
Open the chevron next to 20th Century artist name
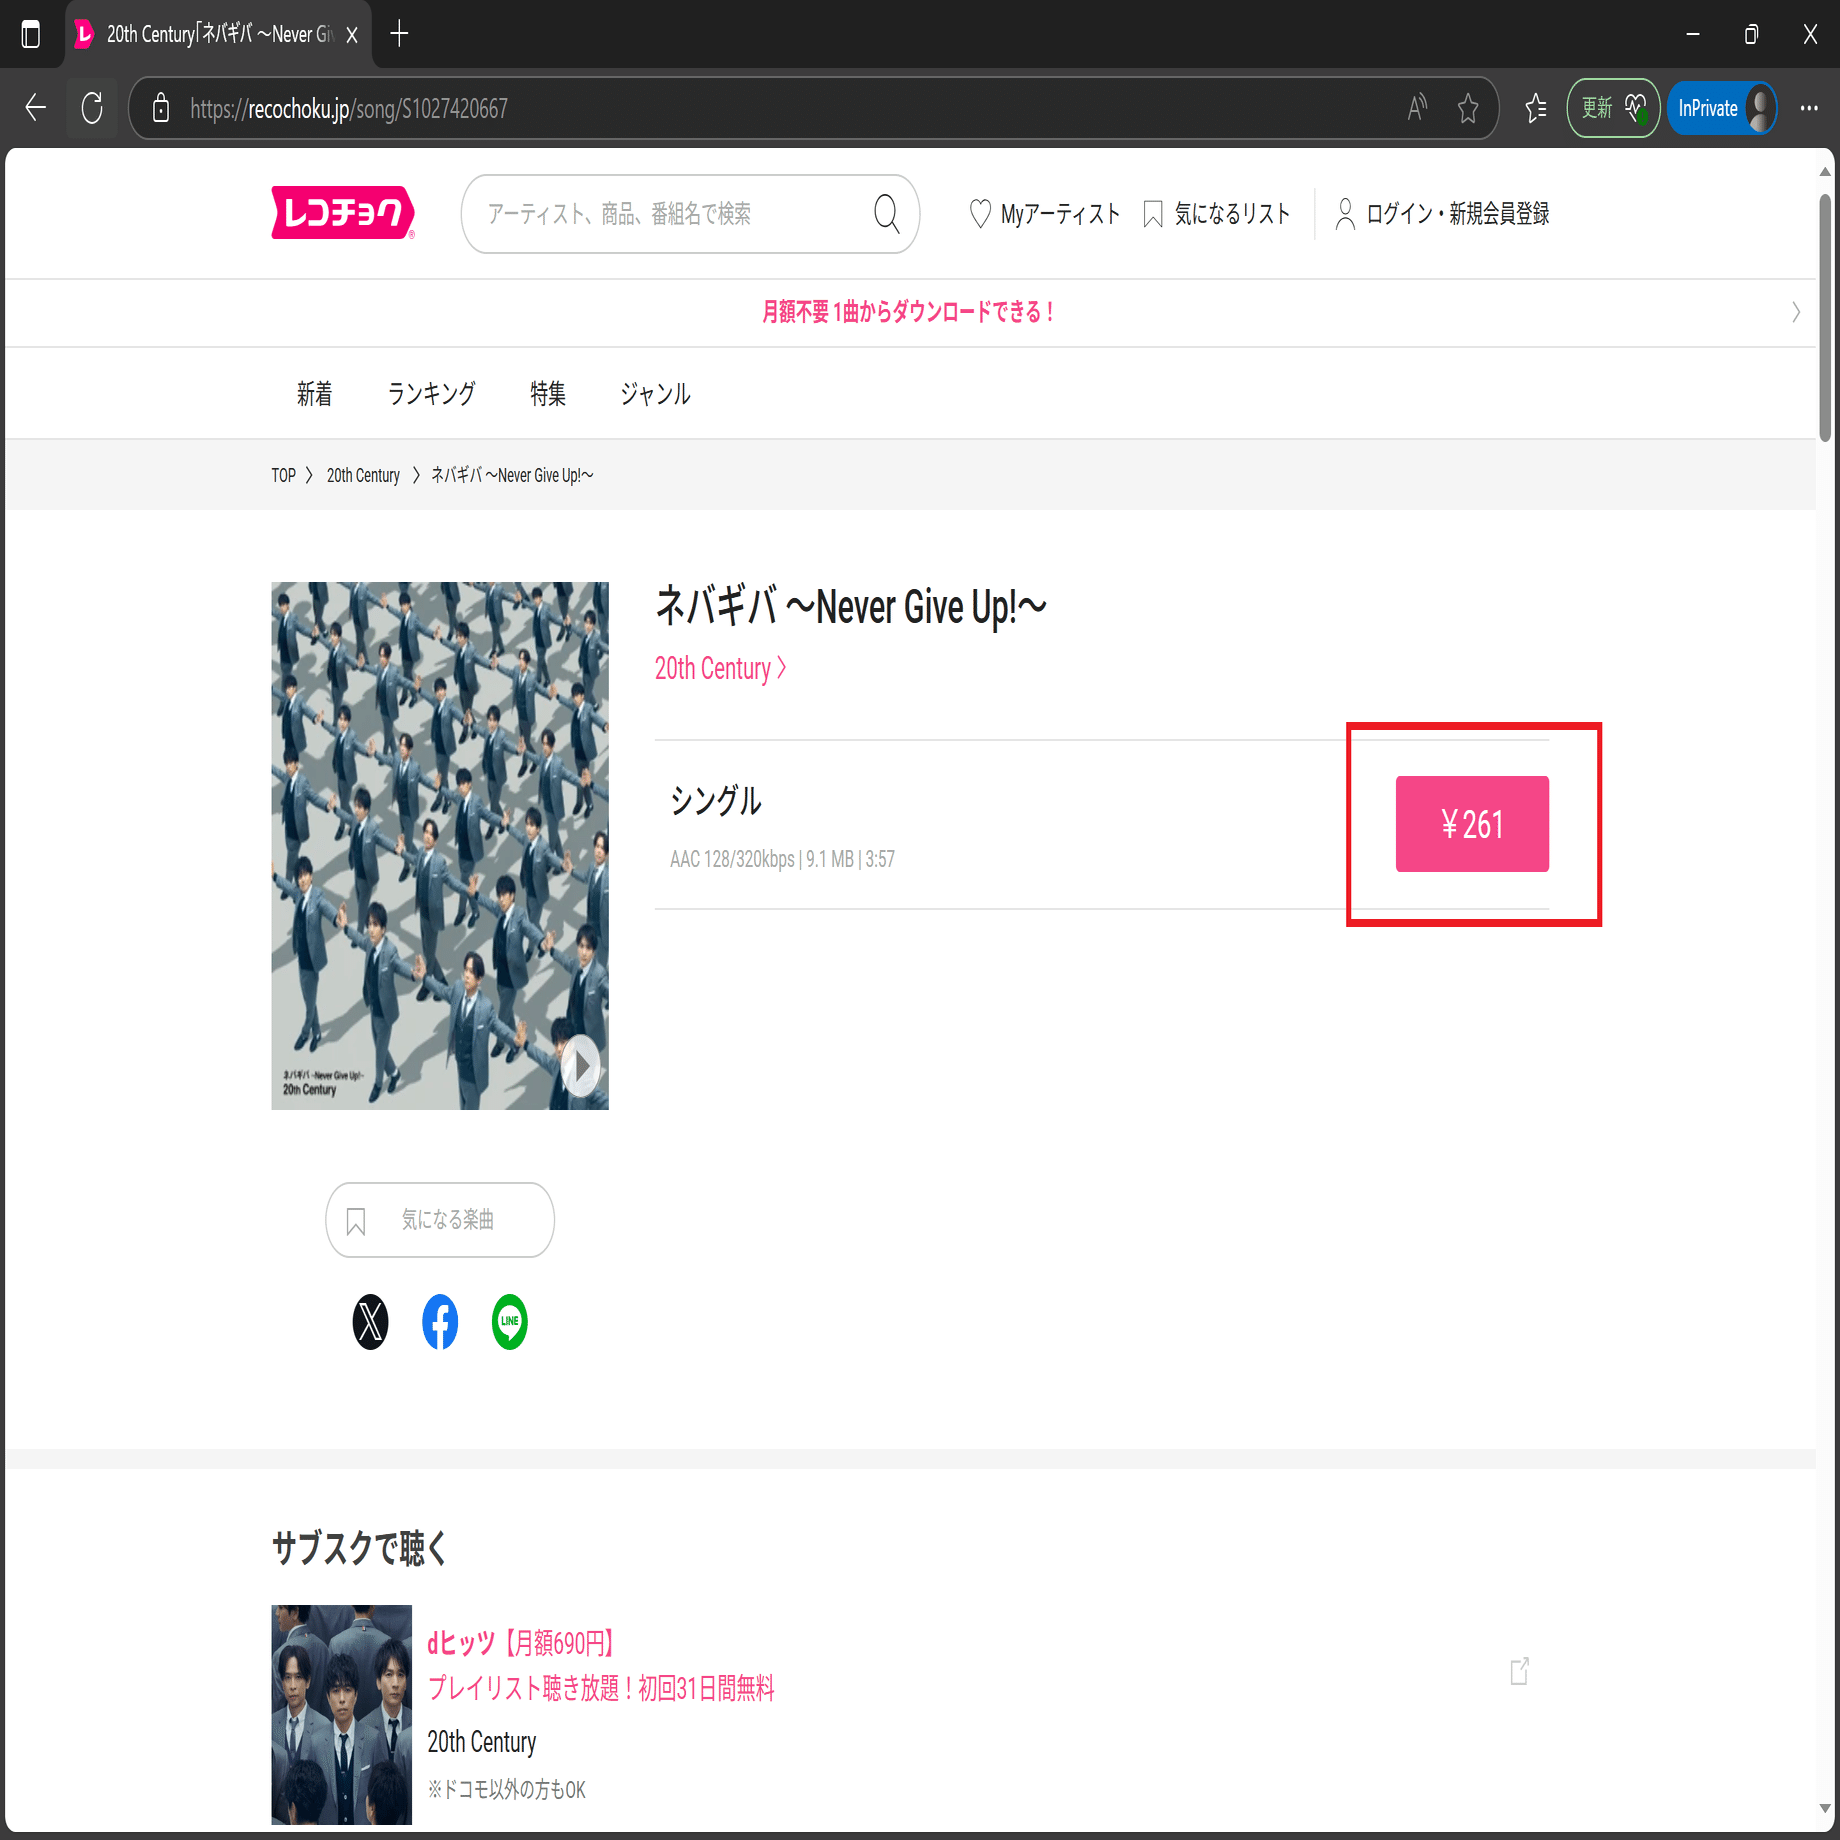783,668
